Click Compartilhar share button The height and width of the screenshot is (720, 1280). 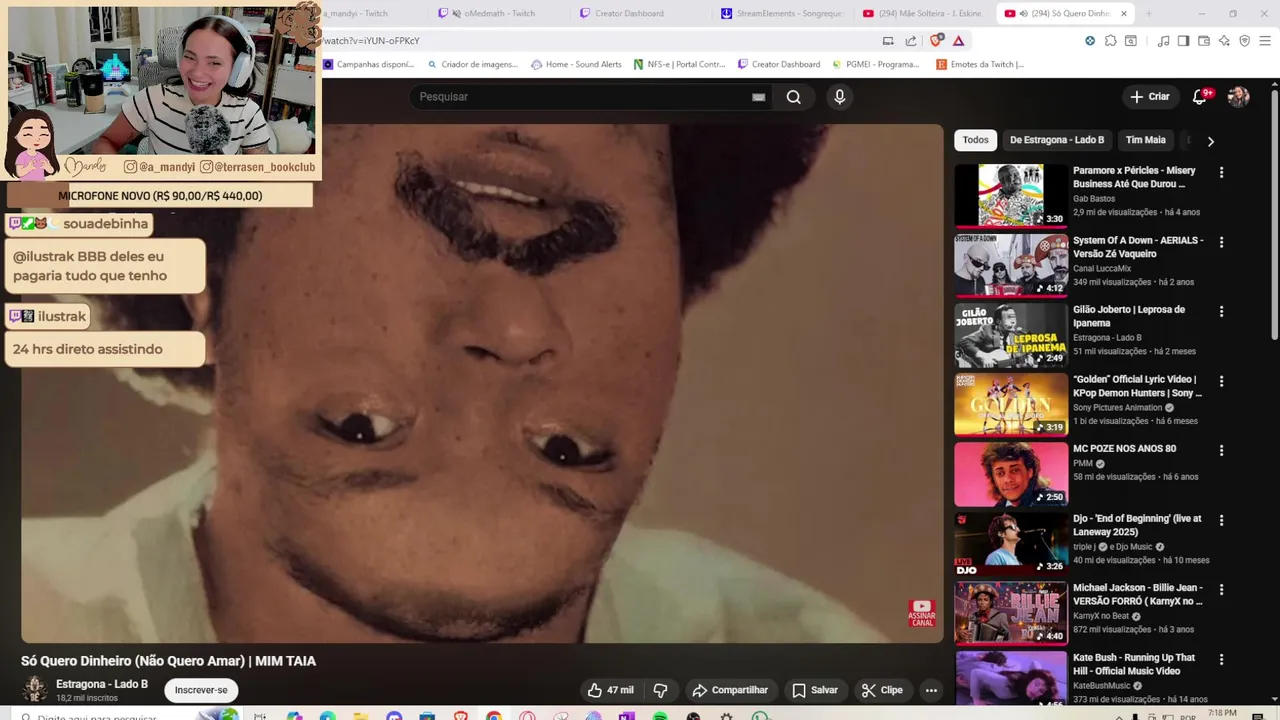click(x=730, y=690)
